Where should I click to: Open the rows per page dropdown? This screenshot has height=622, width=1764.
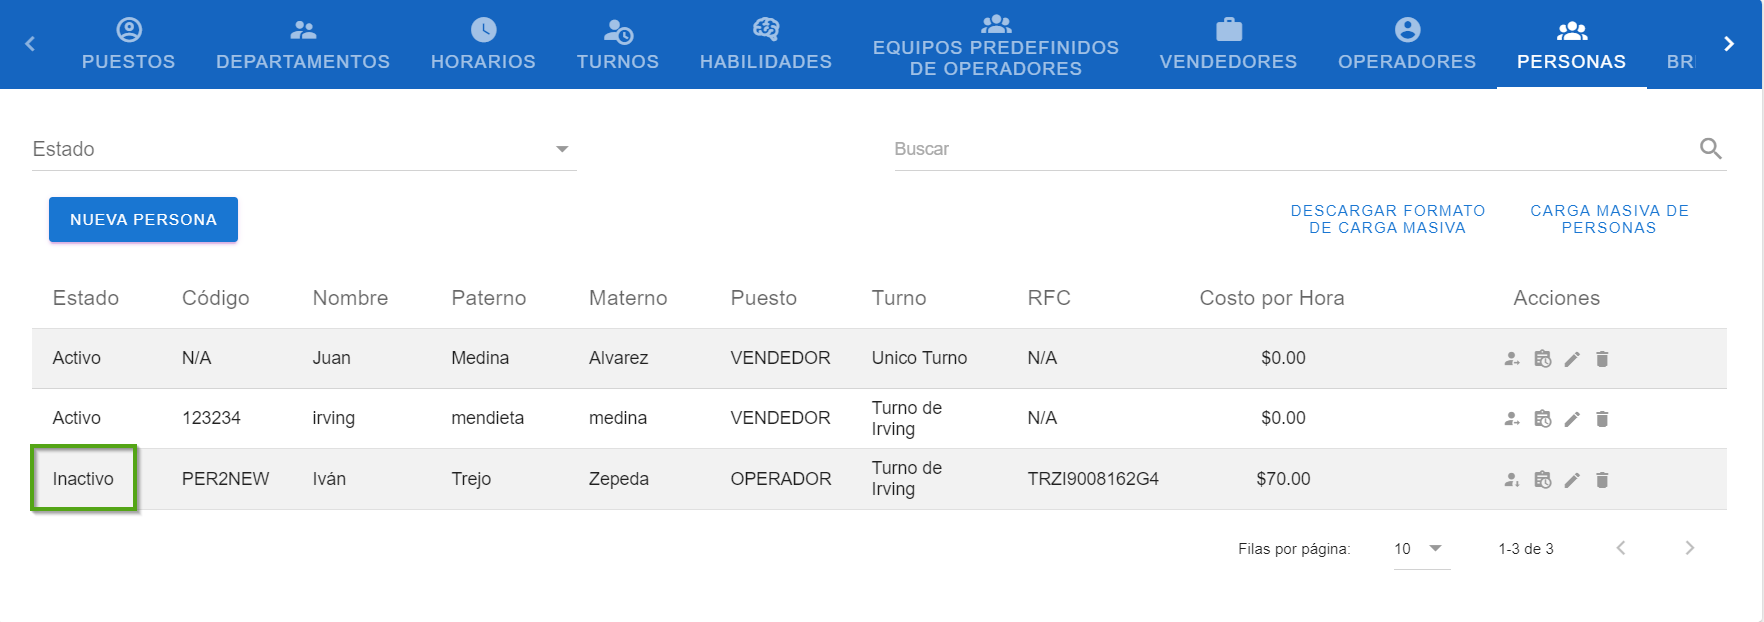(x=1420, y=549)
